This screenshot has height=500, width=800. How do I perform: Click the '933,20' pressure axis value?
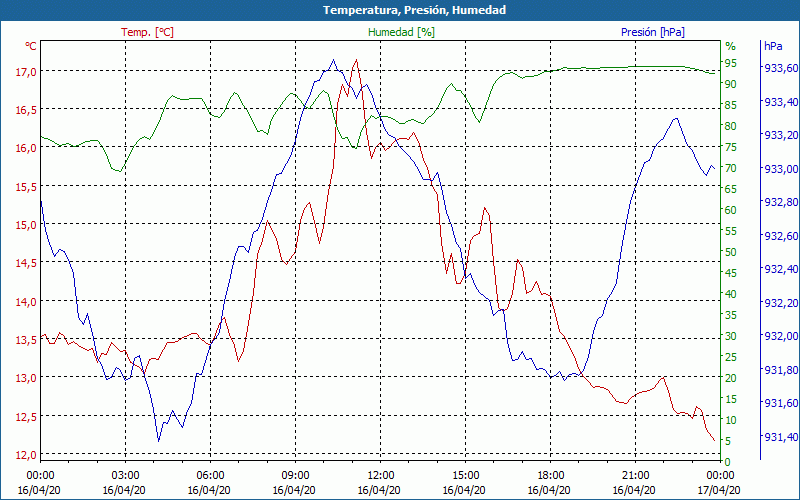coord(781,135)
